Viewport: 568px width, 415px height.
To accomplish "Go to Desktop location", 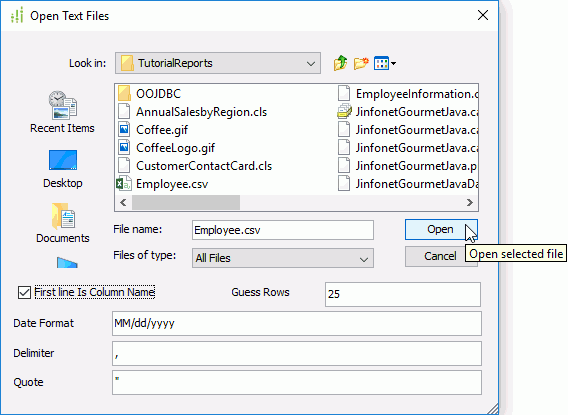I will (63, 169).
